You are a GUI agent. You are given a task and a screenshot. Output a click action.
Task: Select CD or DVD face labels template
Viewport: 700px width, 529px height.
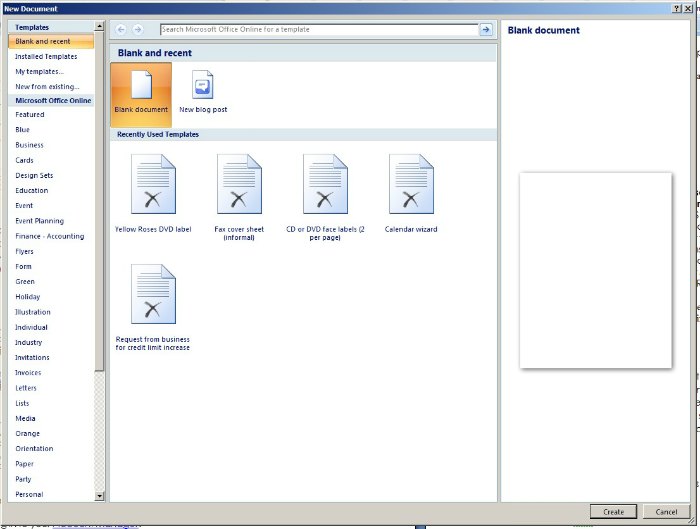tap(325, 197)
